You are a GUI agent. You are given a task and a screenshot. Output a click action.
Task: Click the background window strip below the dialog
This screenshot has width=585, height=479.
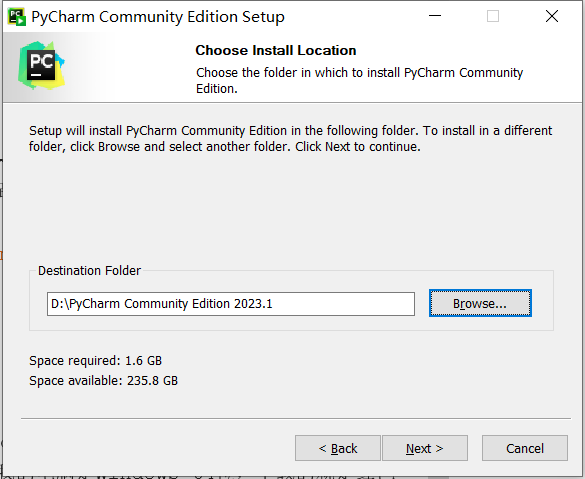pos(224,477)
